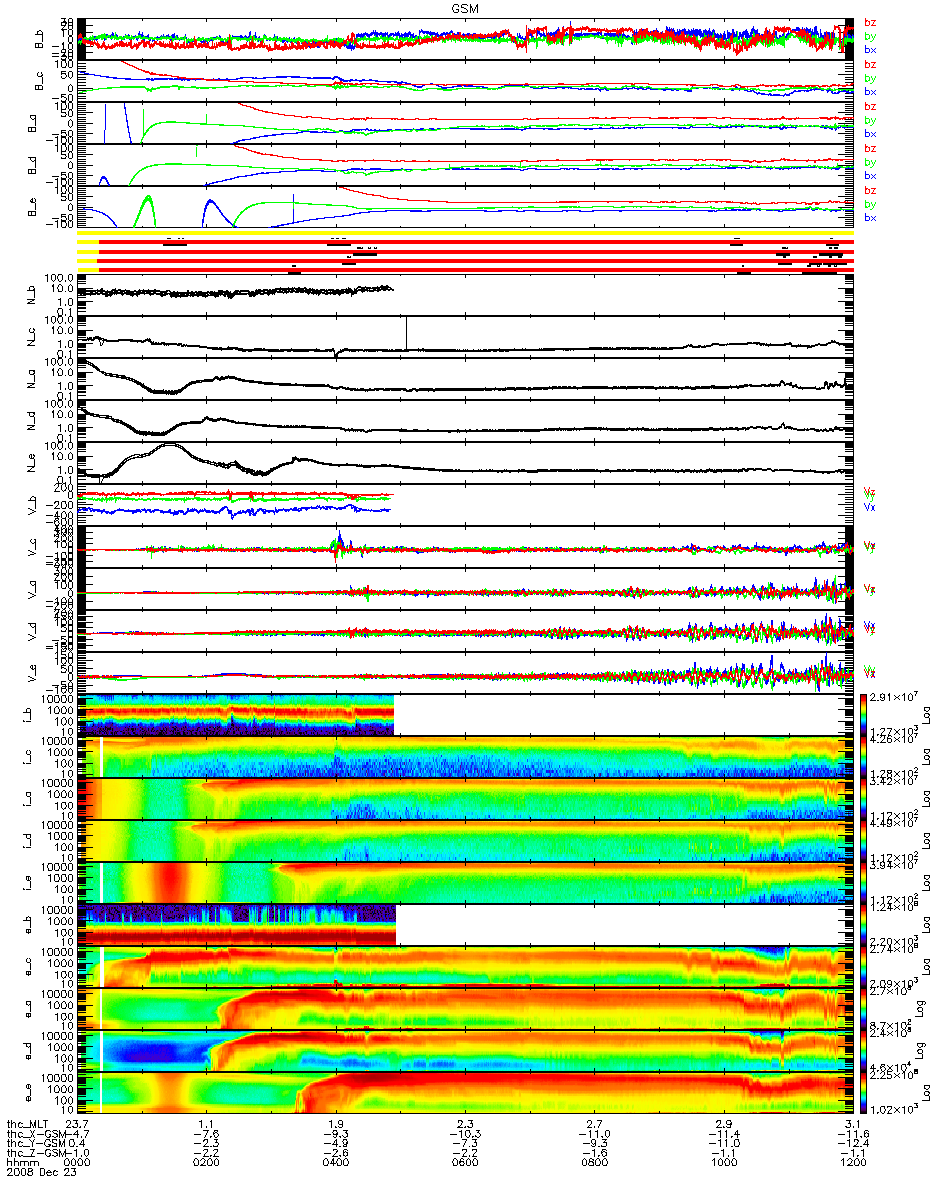Select the B_c axis label

coord(41,81)
